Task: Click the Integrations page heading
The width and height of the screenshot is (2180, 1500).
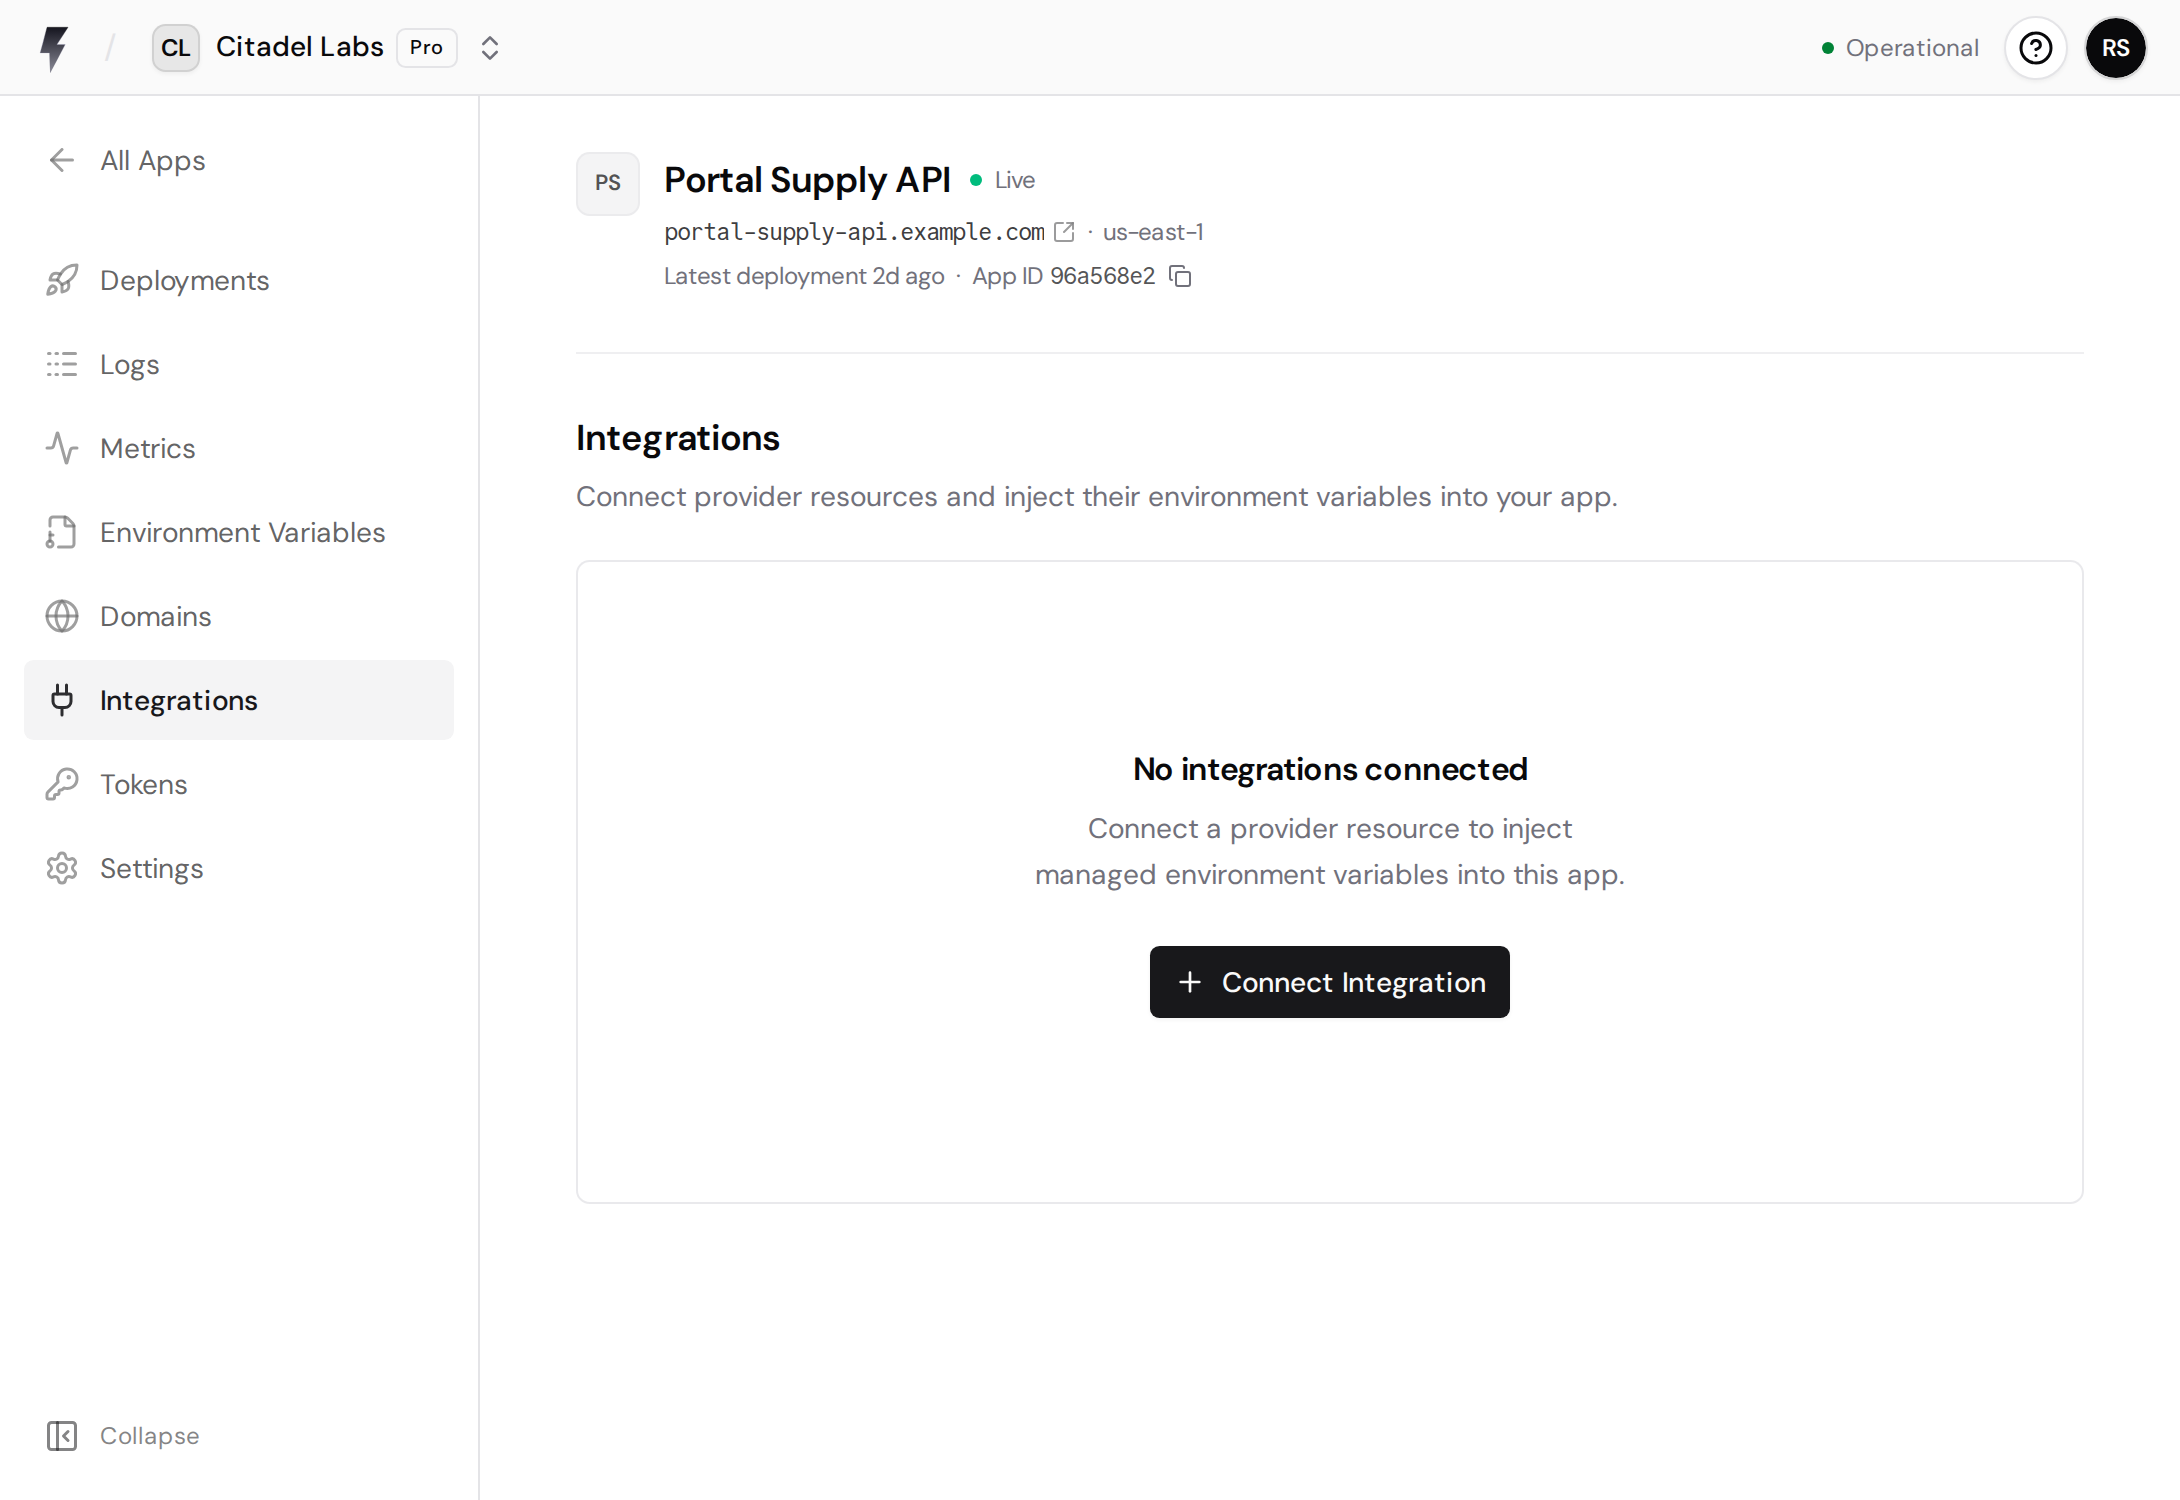Action: click(678, 438)
